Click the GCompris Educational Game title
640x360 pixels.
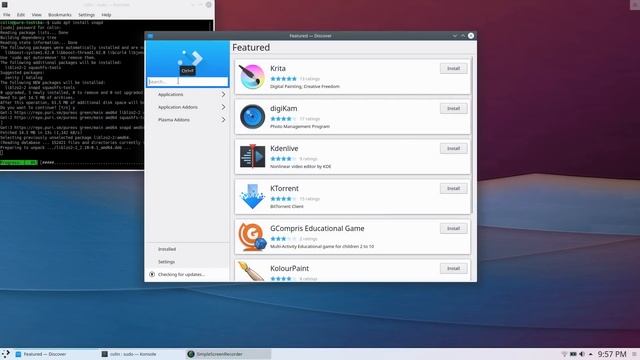317,229
